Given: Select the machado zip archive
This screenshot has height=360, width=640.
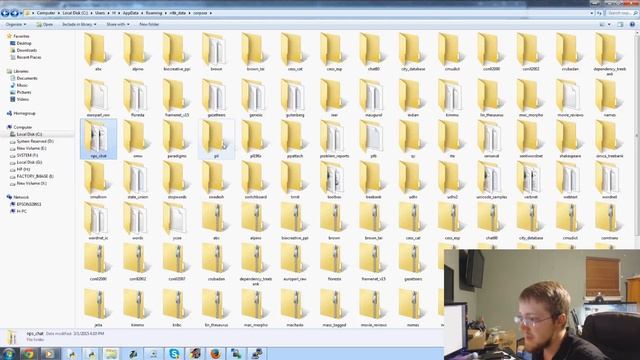Looking at the screenshot, I should [295, 307].
